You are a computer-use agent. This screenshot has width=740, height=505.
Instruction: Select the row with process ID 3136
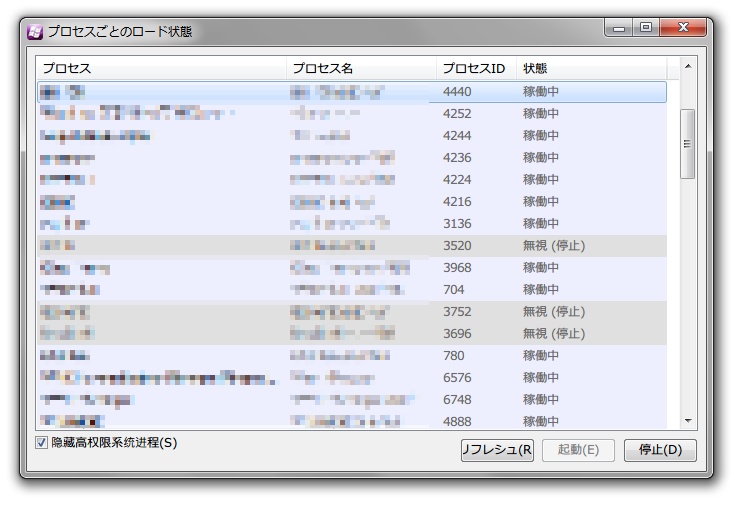coord(352,224)
